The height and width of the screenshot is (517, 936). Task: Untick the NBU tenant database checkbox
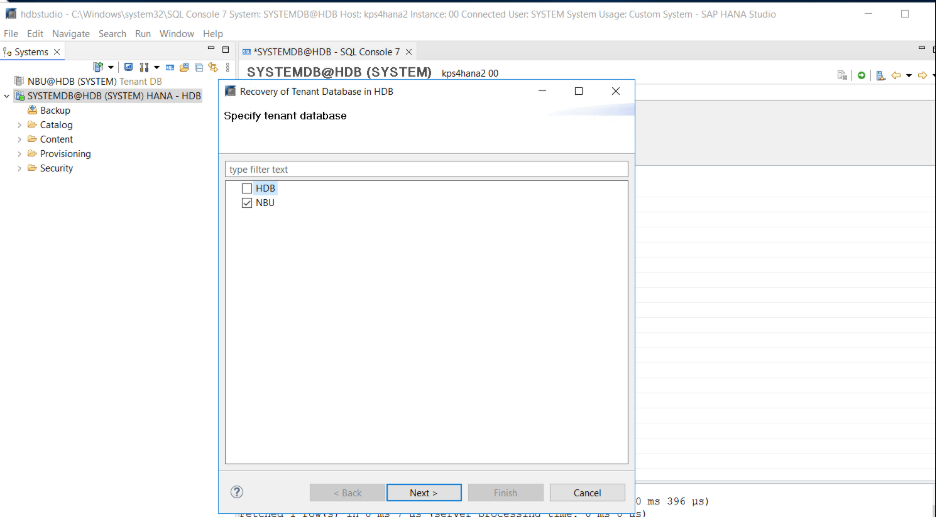247,203
